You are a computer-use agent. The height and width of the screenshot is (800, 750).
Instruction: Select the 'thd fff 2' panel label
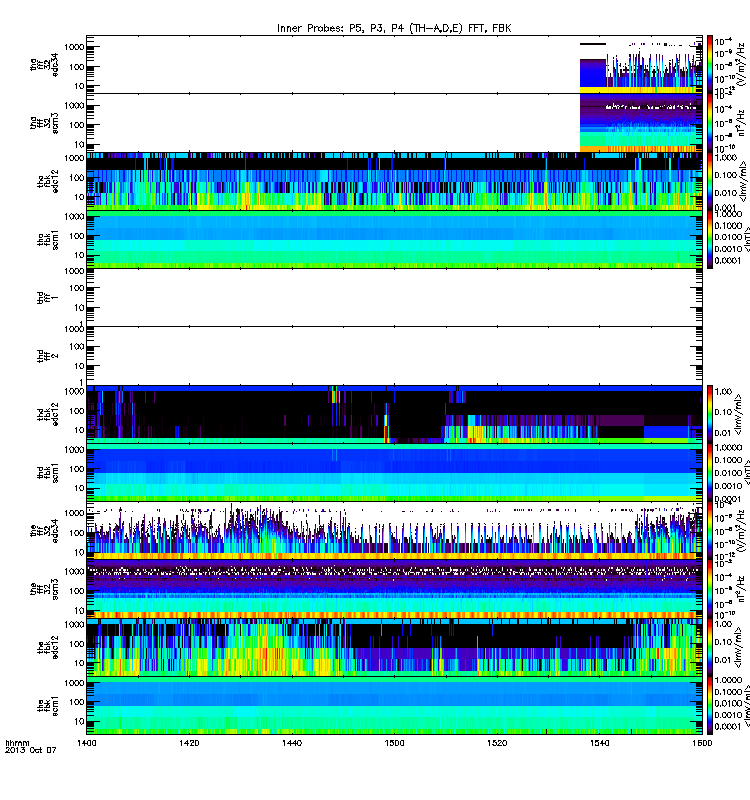click(48, 356)
